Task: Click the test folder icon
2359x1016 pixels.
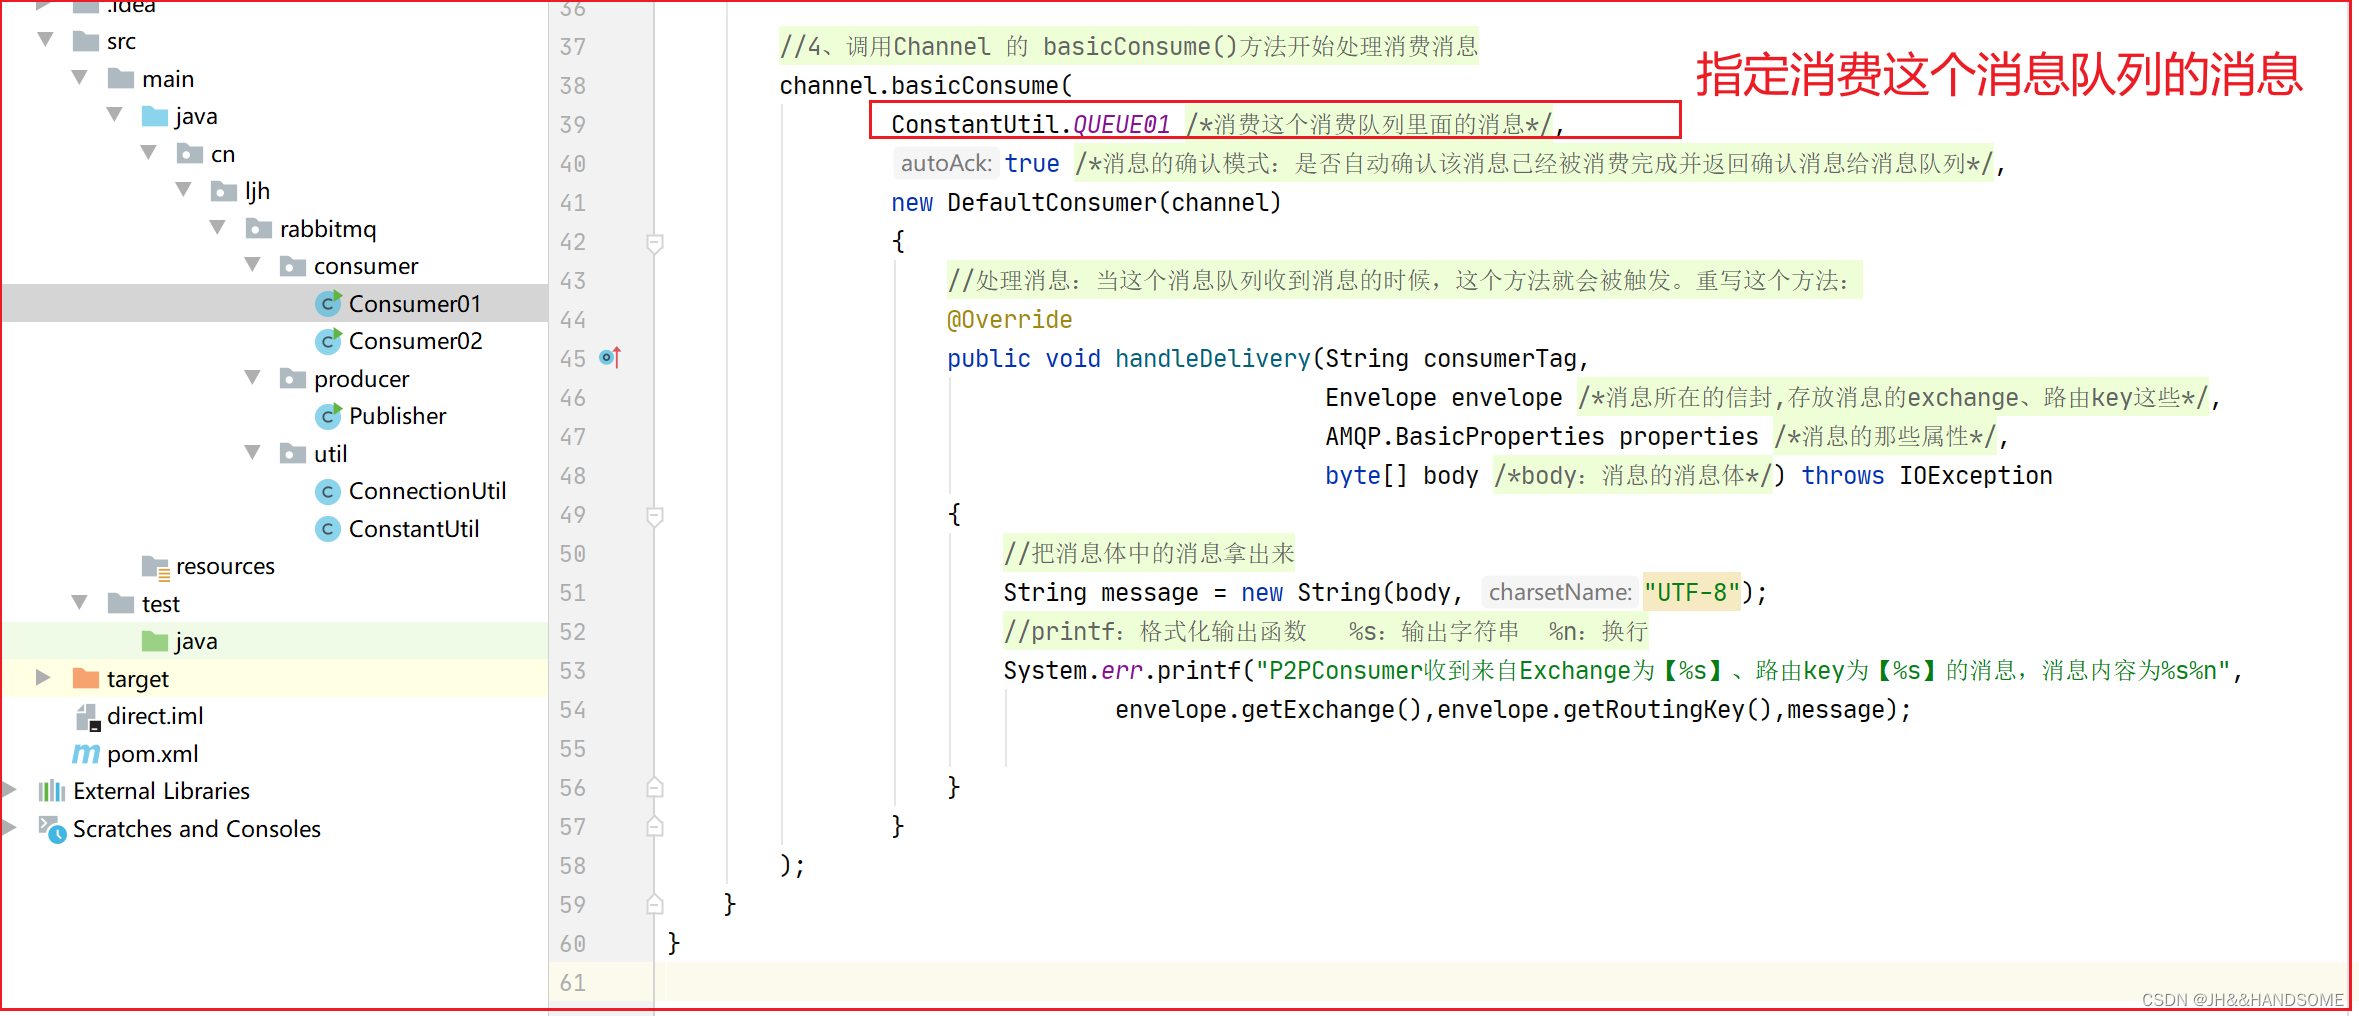Action: click(121, 603)
